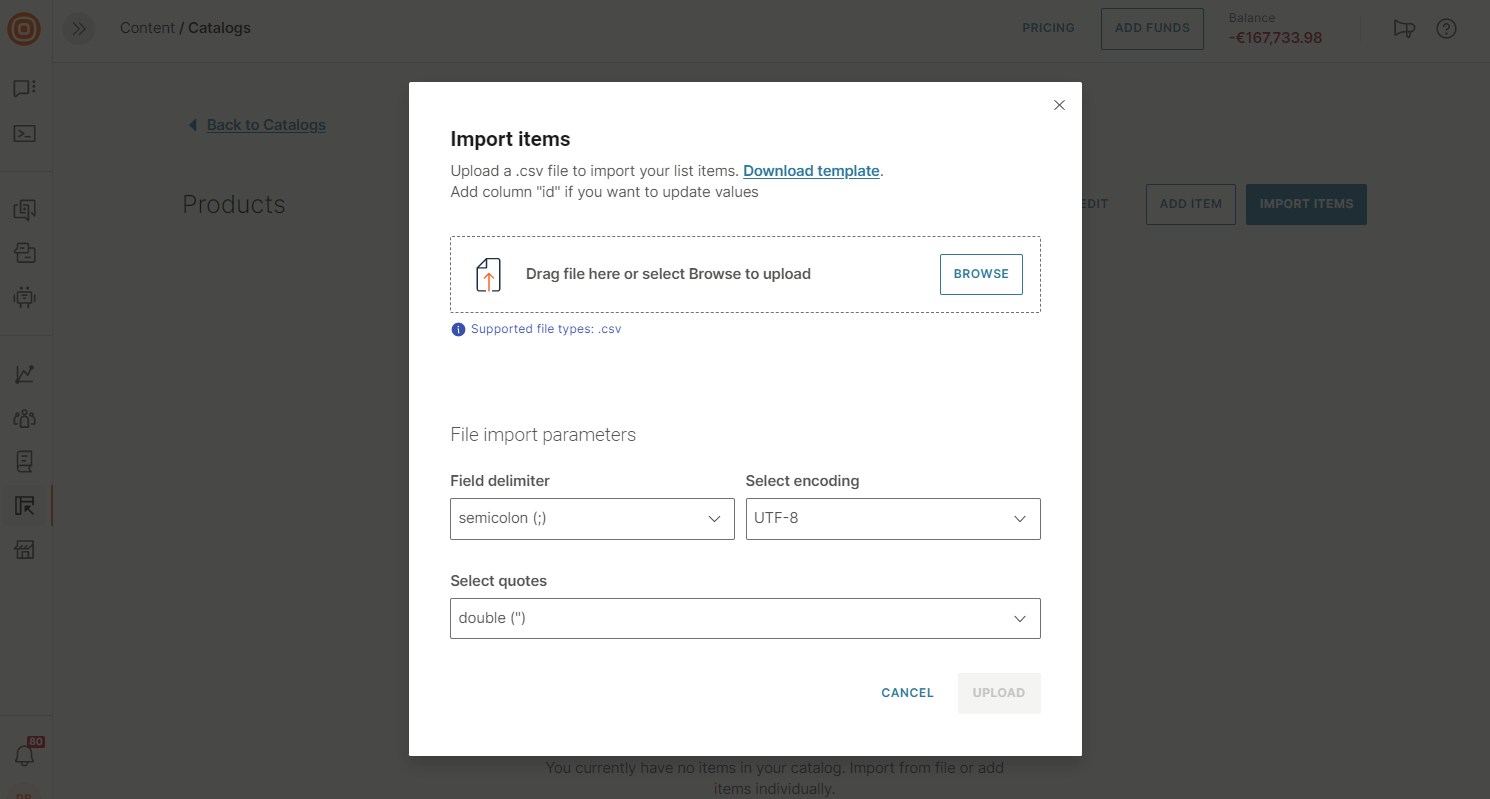The height and width of the screenshot is (799, 1490).
Task: Open the help question mark icon
Action: point(1446,28)
